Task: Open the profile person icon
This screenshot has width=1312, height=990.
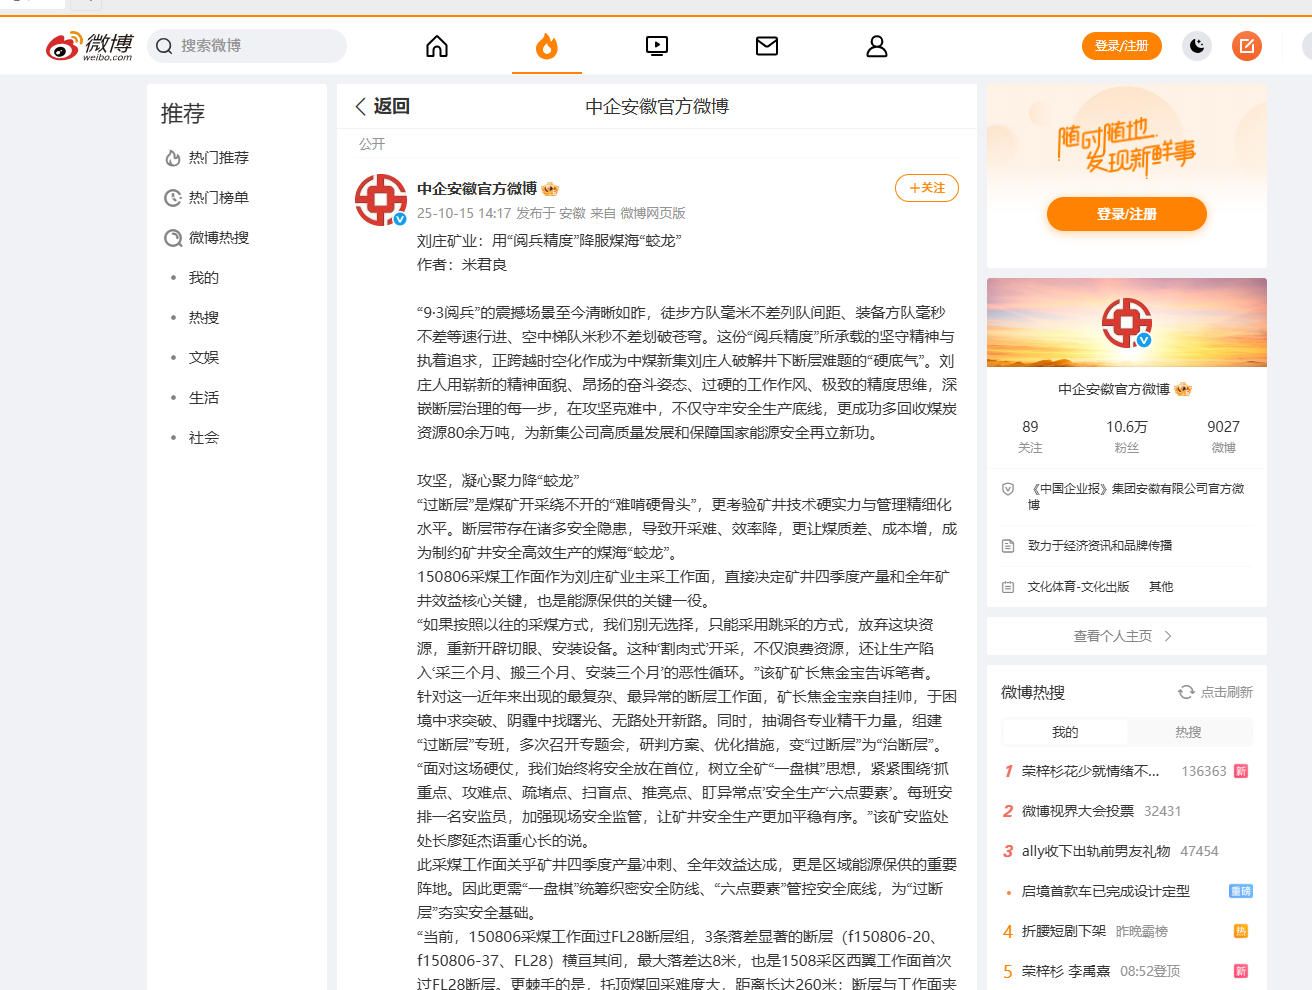Action: pyautogui.click(x=877, y=46)
